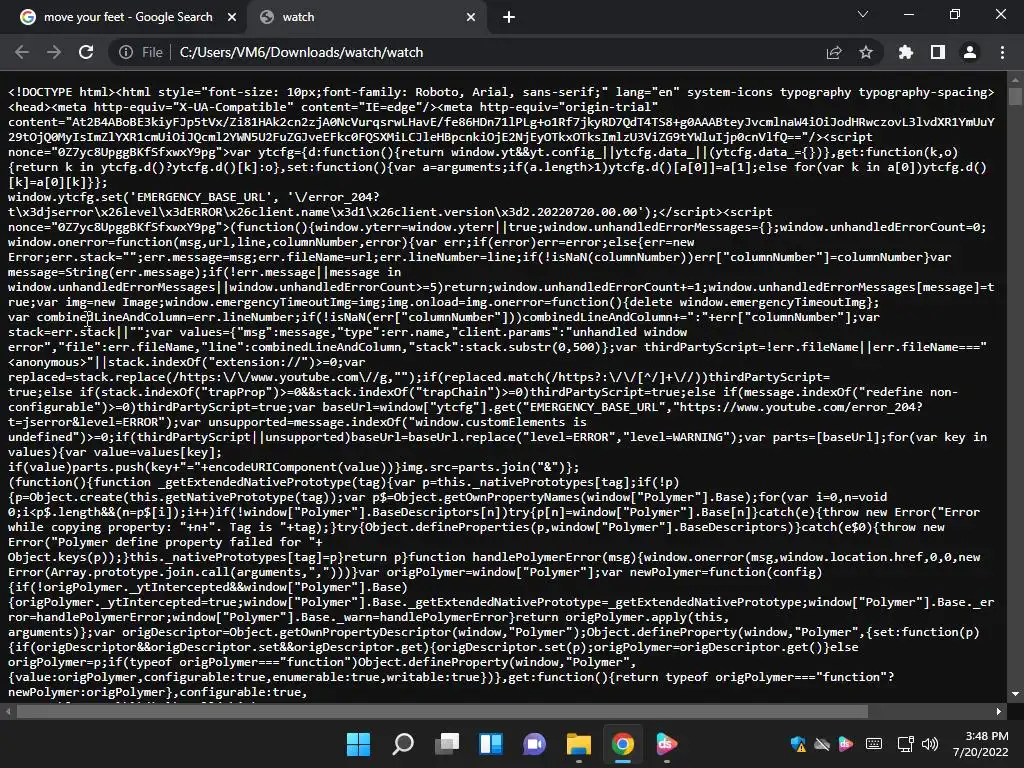
Task: Open the ds app on taskbar
Action: 666,744
